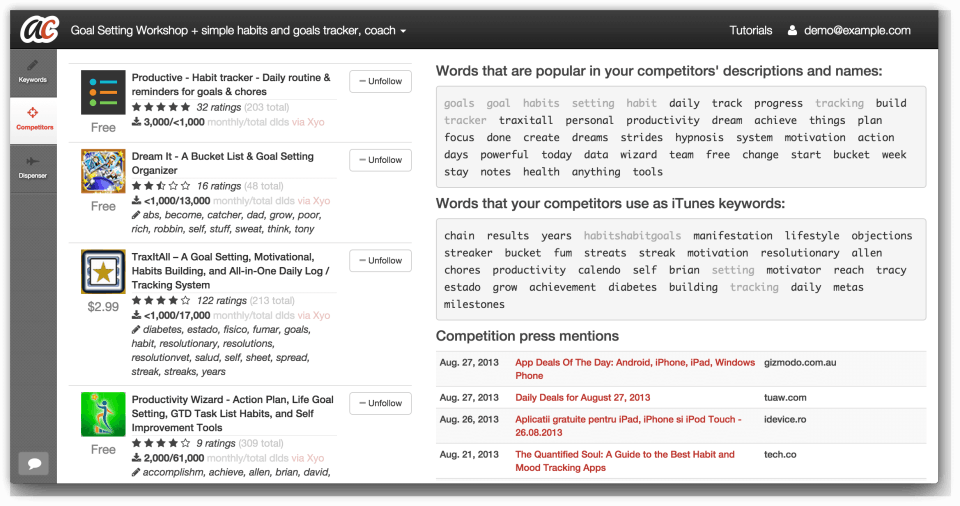Click the TraxItAll star app icon
This screenshot has width=960, height=506.
pos(103,271)
